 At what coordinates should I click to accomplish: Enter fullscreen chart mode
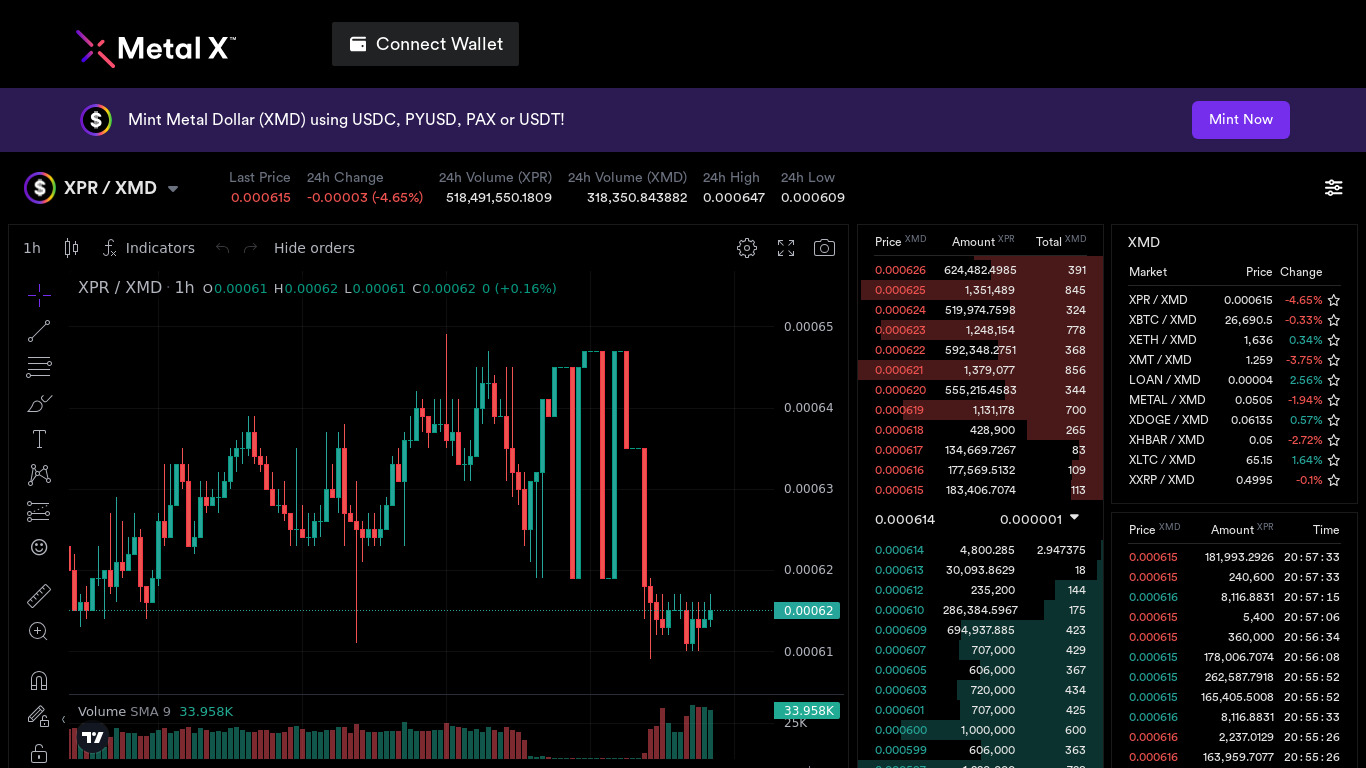[786, 248]
